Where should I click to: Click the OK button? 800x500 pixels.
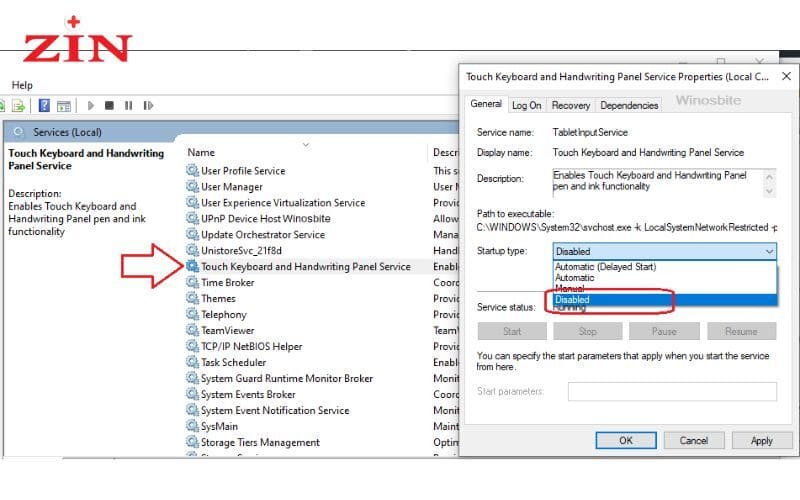click(x=626, y=440)
